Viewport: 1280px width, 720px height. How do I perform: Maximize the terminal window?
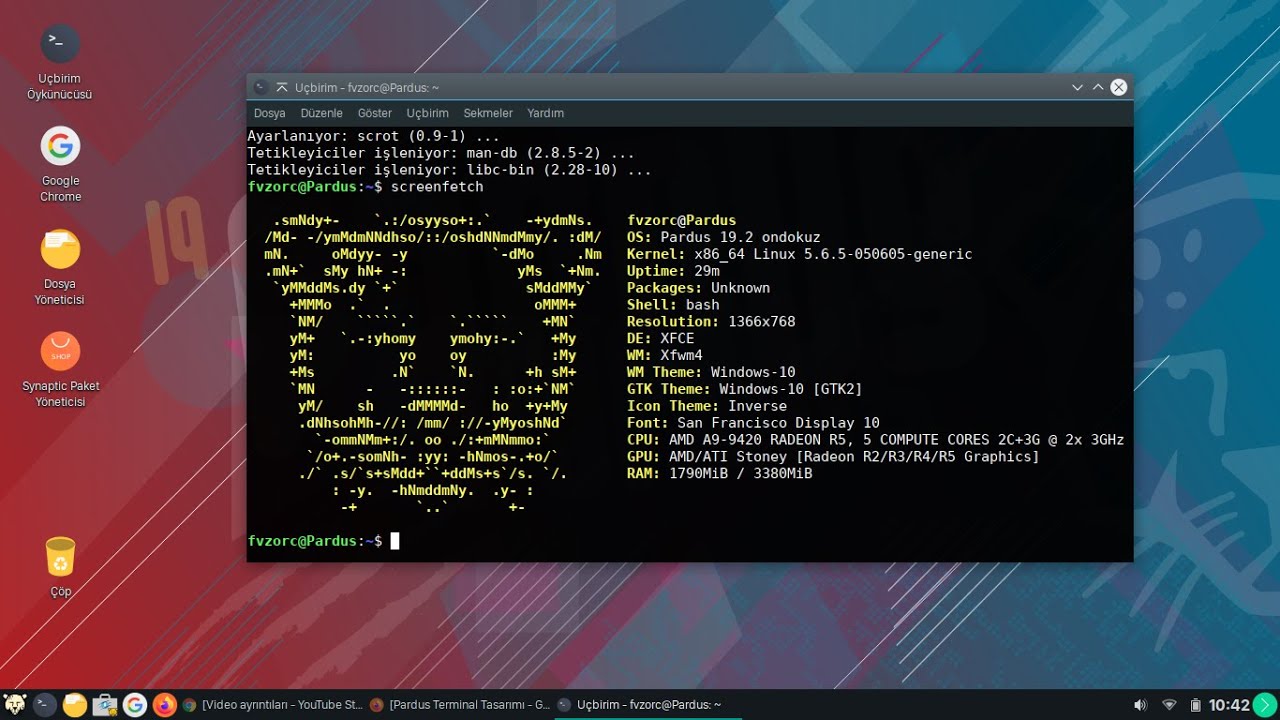[x=1098, y=87]
